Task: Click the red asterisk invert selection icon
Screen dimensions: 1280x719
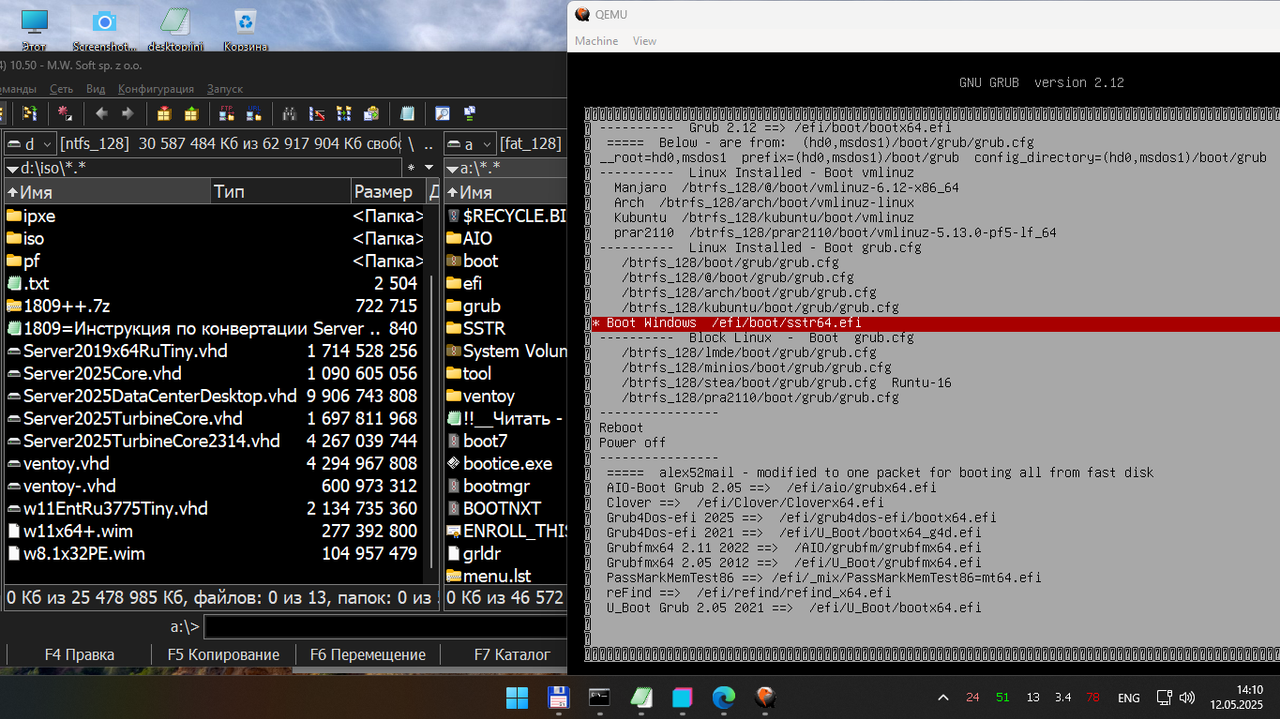Action: tap(65, 113)
